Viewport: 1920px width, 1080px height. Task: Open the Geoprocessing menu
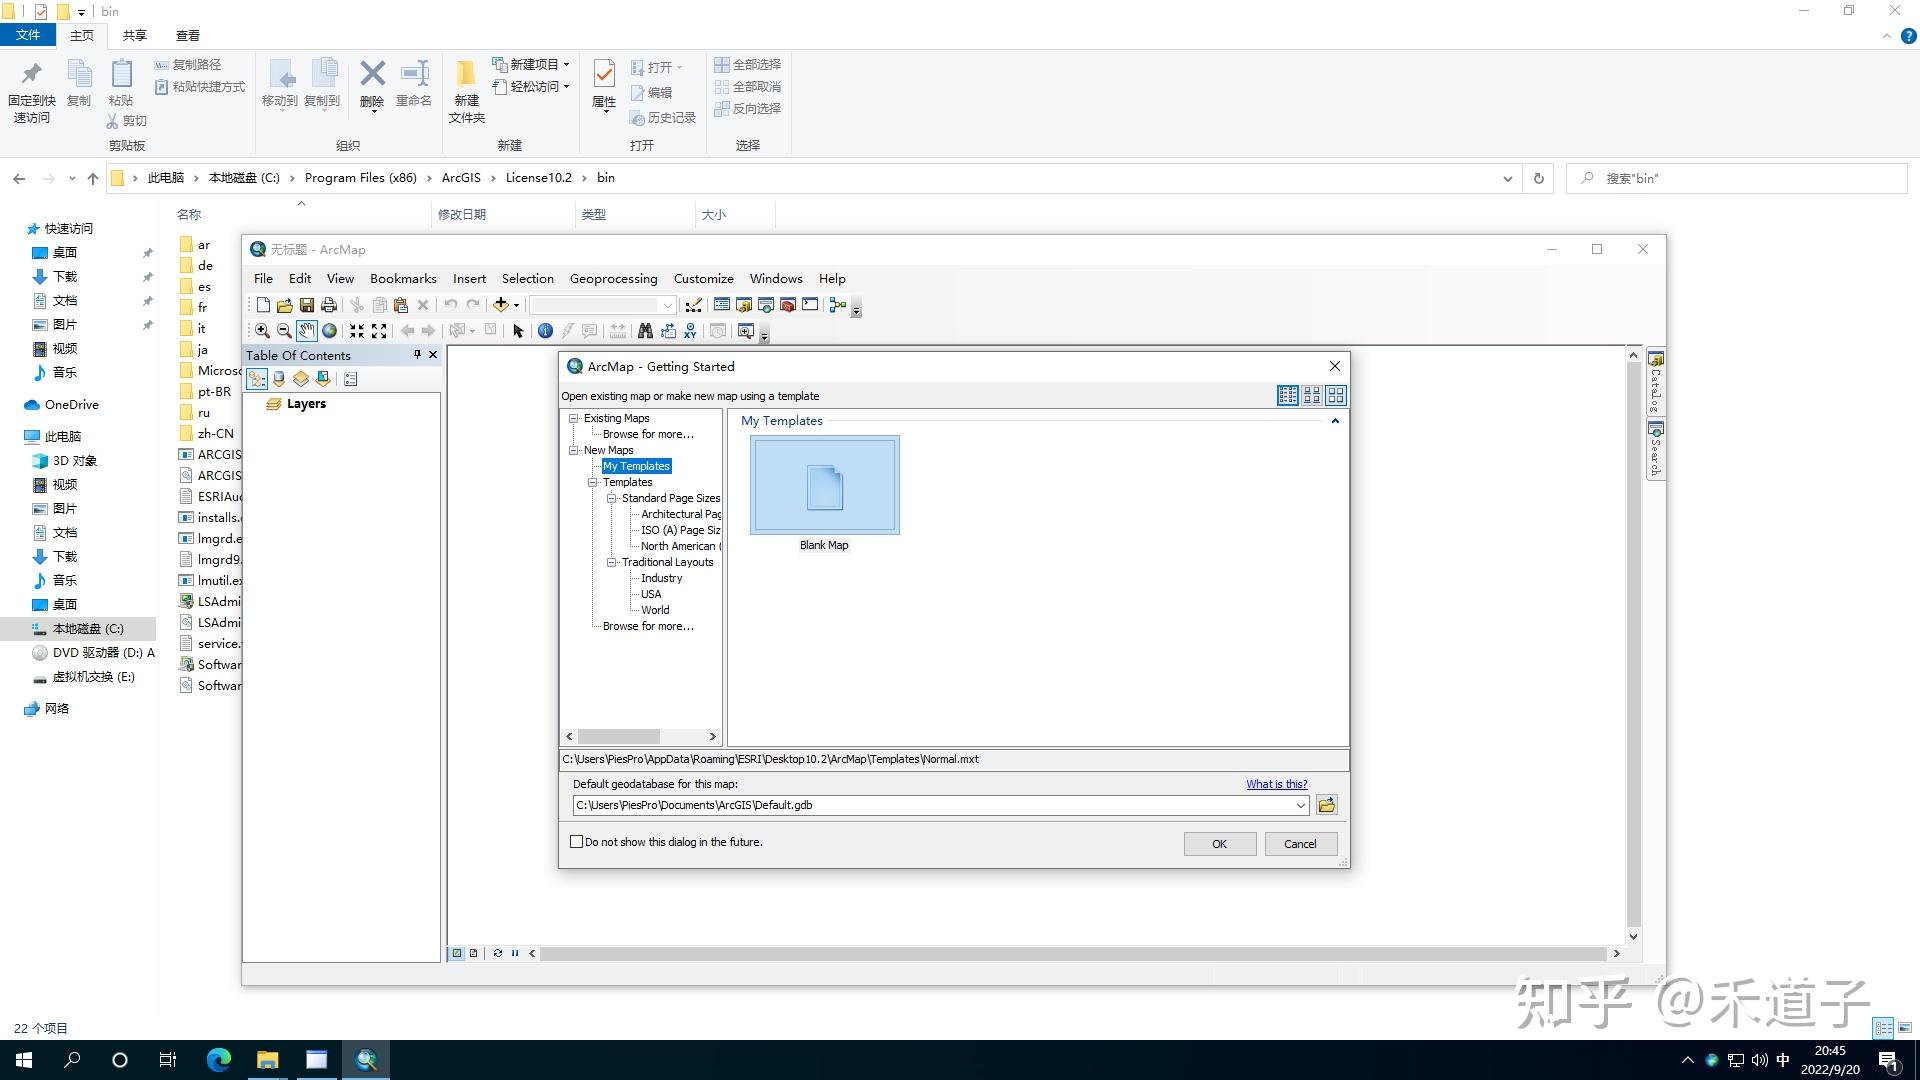(x=614, y=279)
